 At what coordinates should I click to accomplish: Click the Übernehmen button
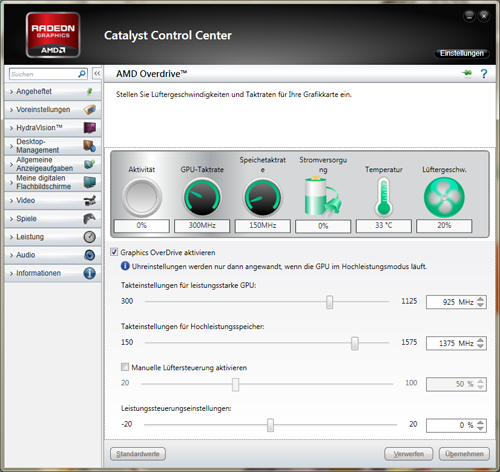click(x=464, y=454)
